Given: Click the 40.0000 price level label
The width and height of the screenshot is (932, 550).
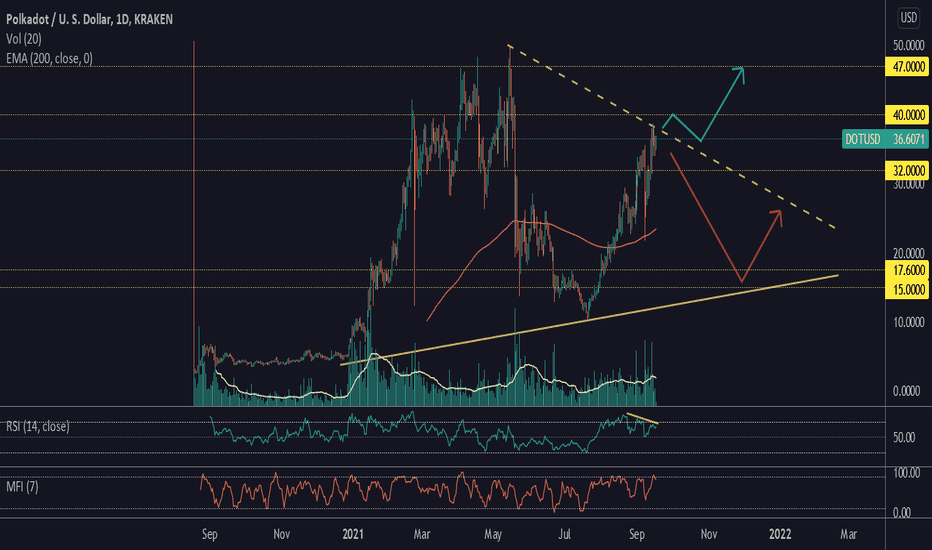Looking at the screenshot, I should pyautogui.click(x=907, y=115).
